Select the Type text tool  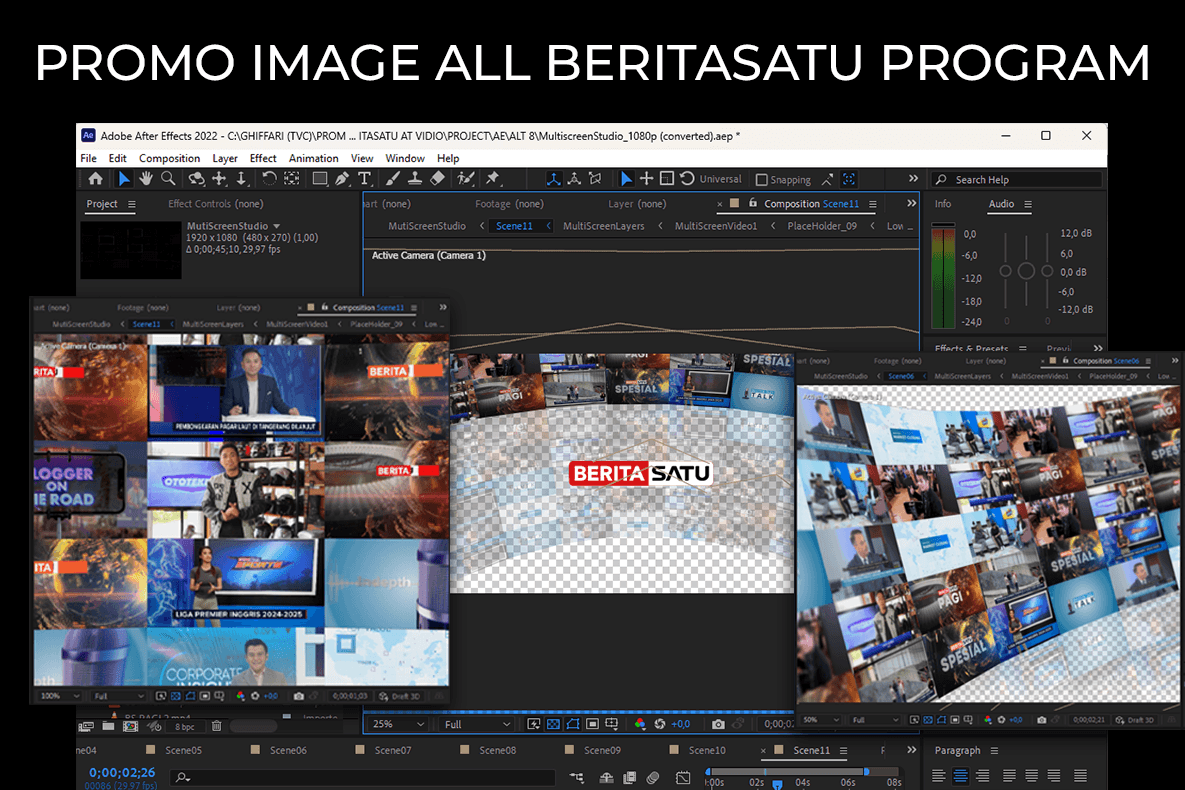[364, 179]
